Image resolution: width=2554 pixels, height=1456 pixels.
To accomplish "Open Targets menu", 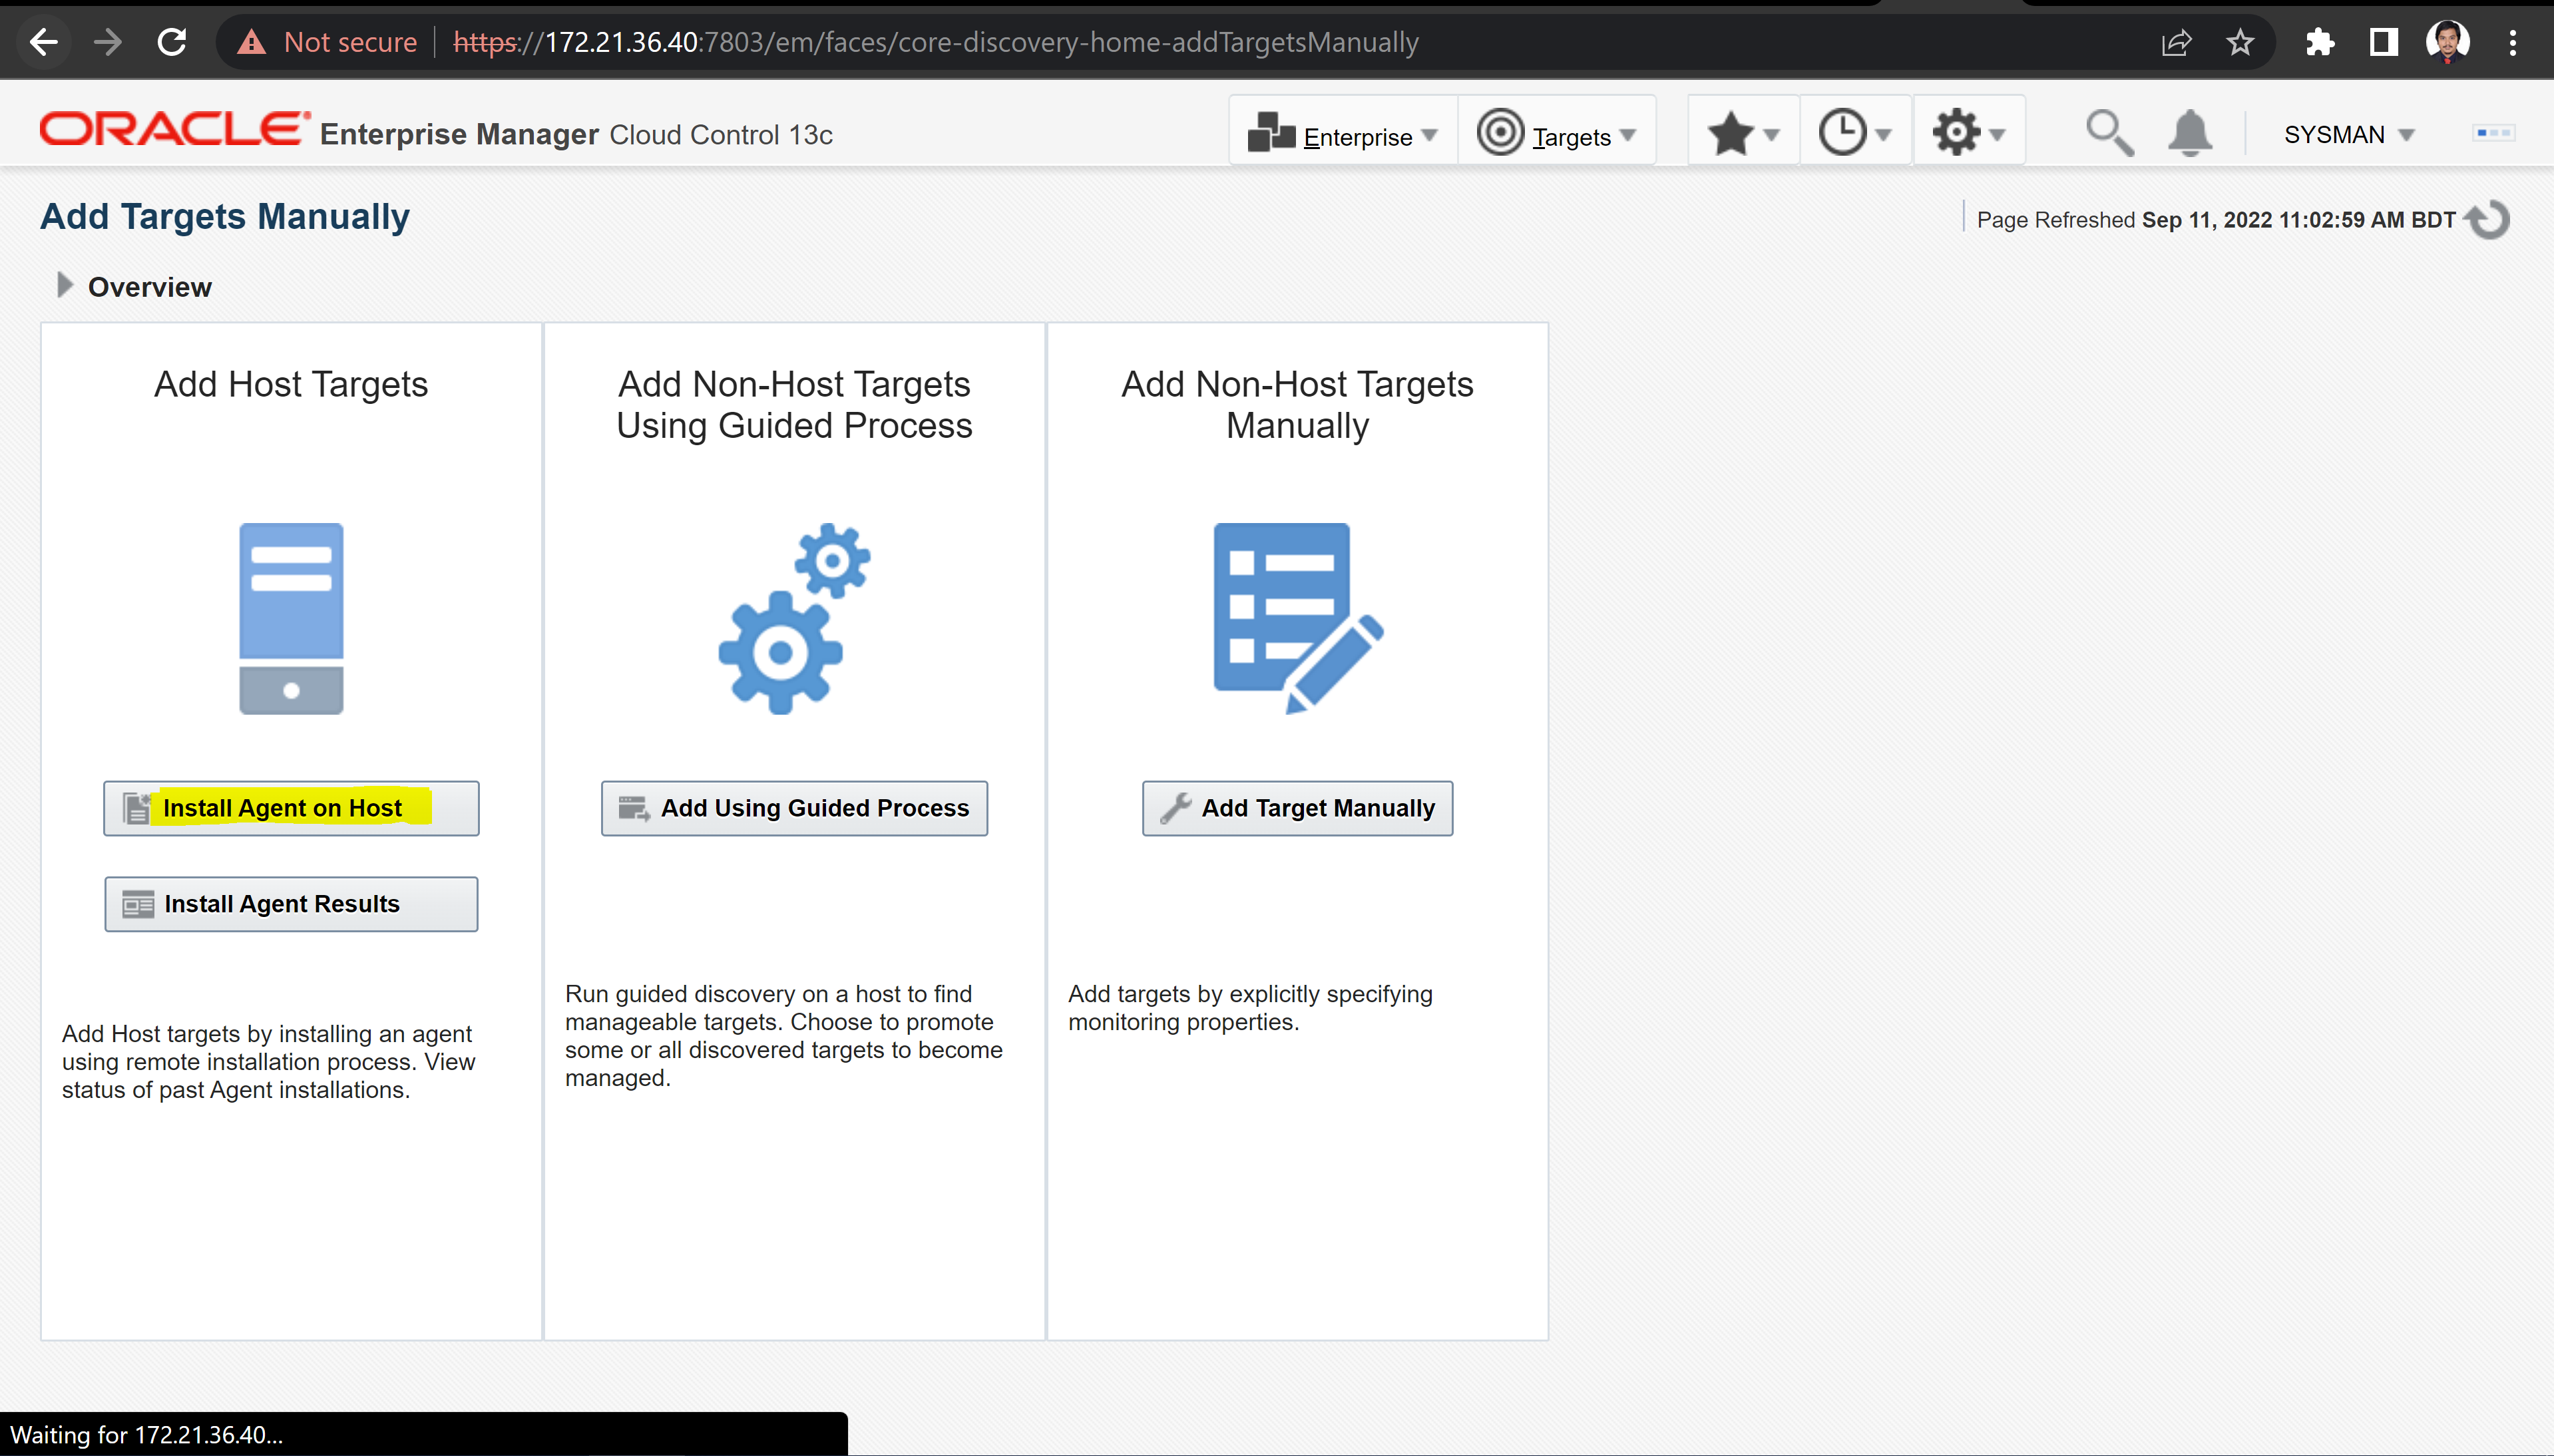I will [1557, 132].
